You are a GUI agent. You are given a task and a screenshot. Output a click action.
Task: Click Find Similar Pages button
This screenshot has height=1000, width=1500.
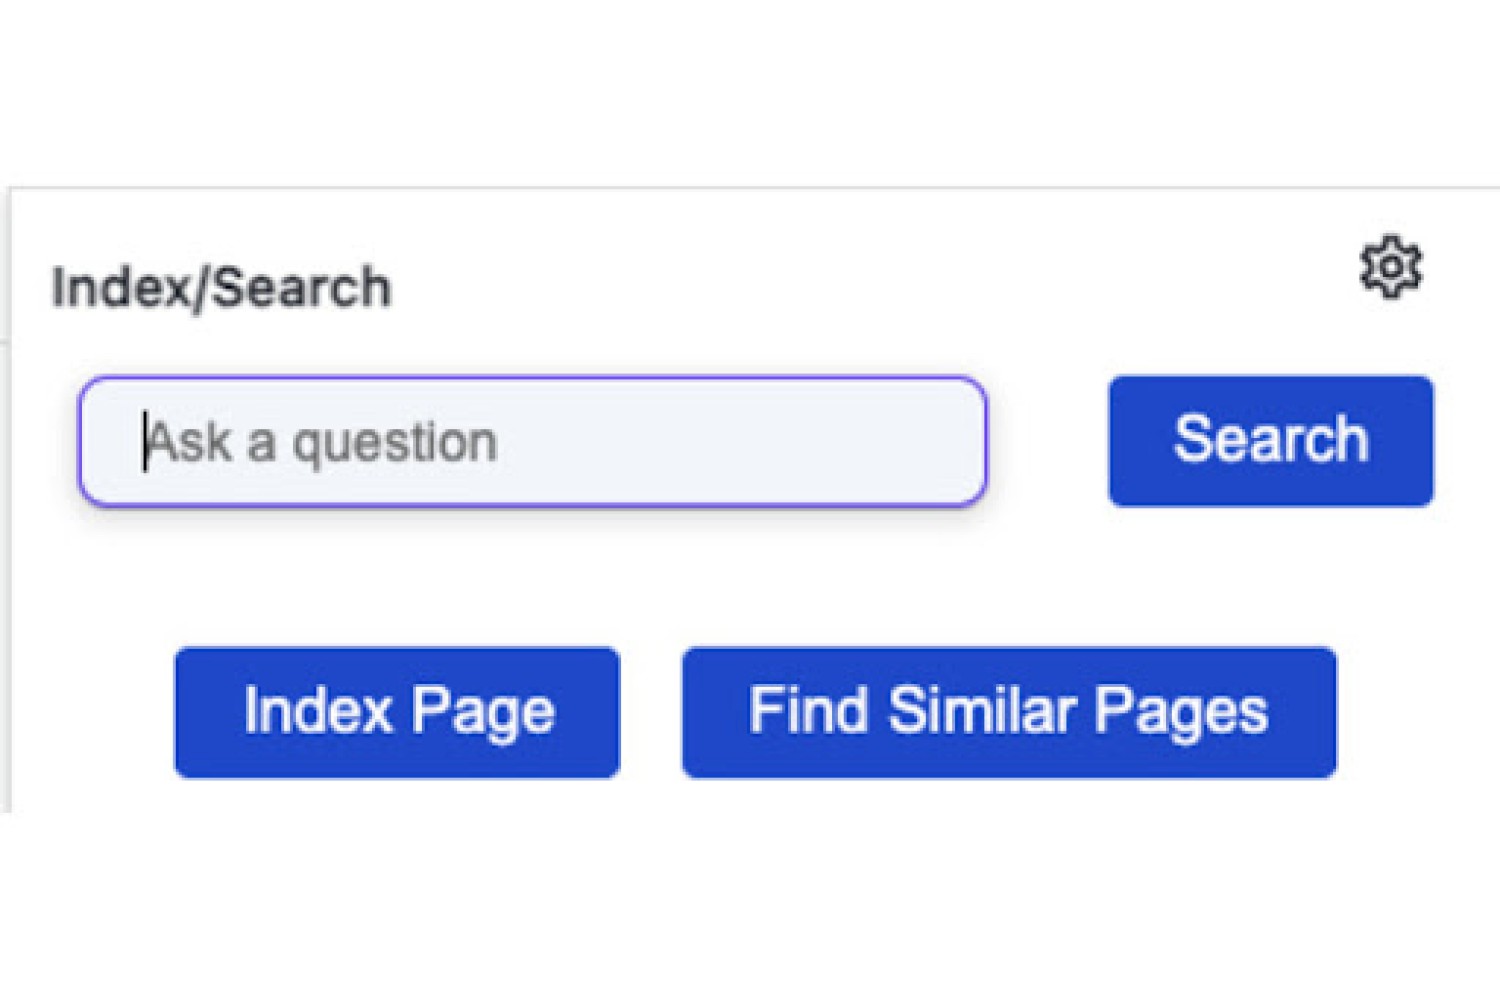(1009, 712)
